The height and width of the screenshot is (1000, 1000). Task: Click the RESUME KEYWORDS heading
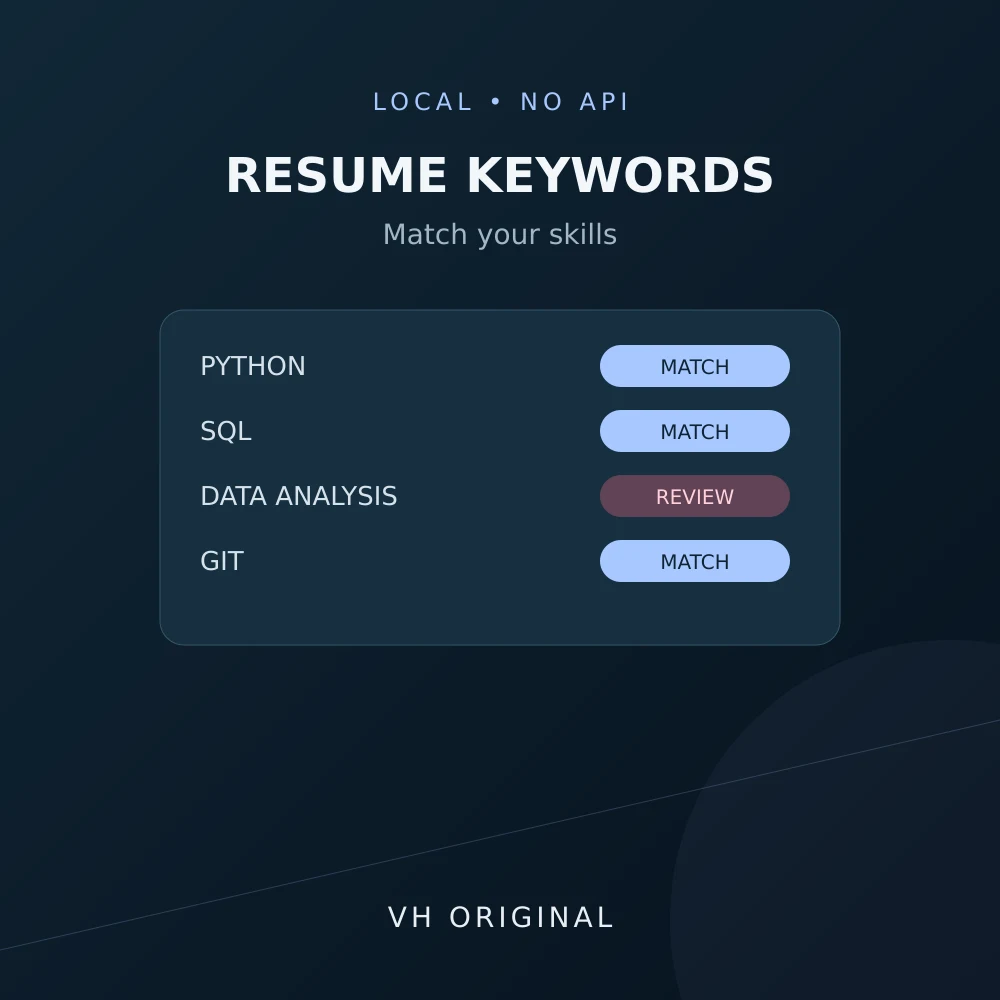click(x=500, y=175)
